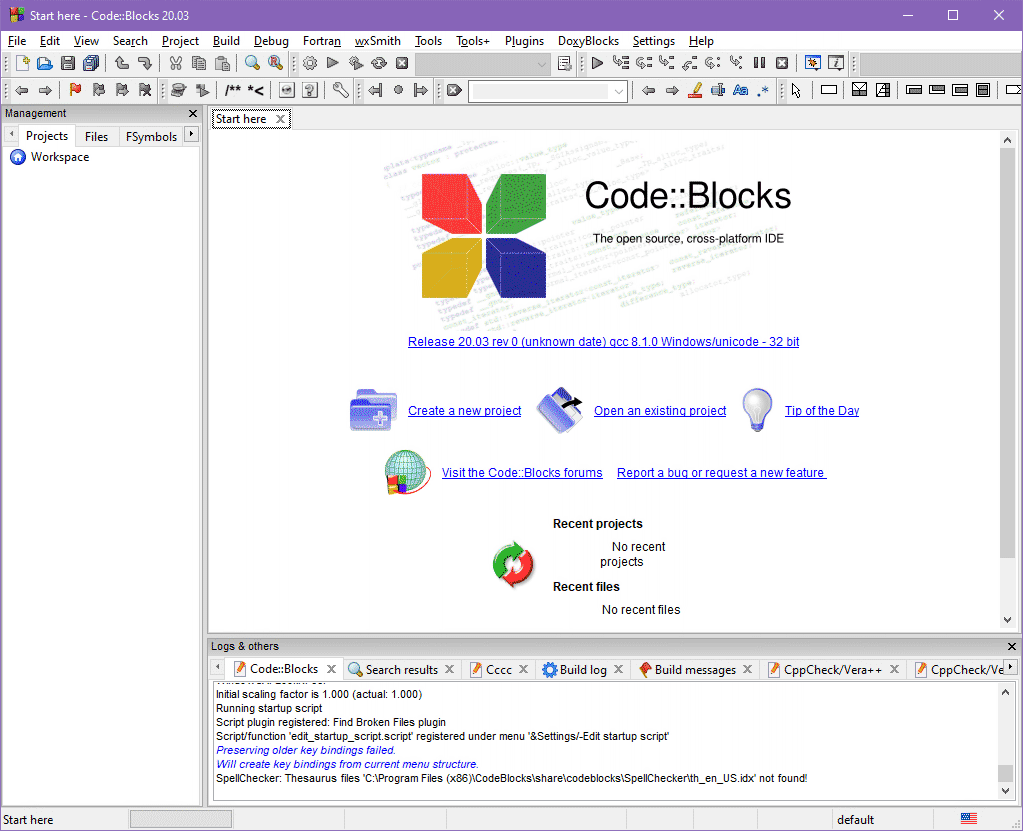Click the Rebuild icon in build toolbar

(x=379, y=63)
